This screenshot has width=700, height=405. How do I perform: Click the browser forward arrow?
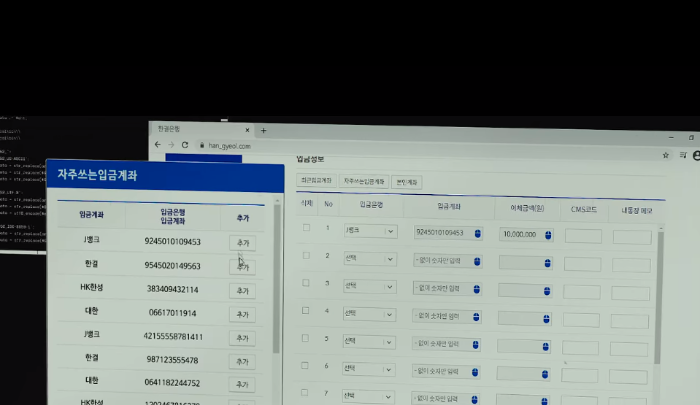171,145
